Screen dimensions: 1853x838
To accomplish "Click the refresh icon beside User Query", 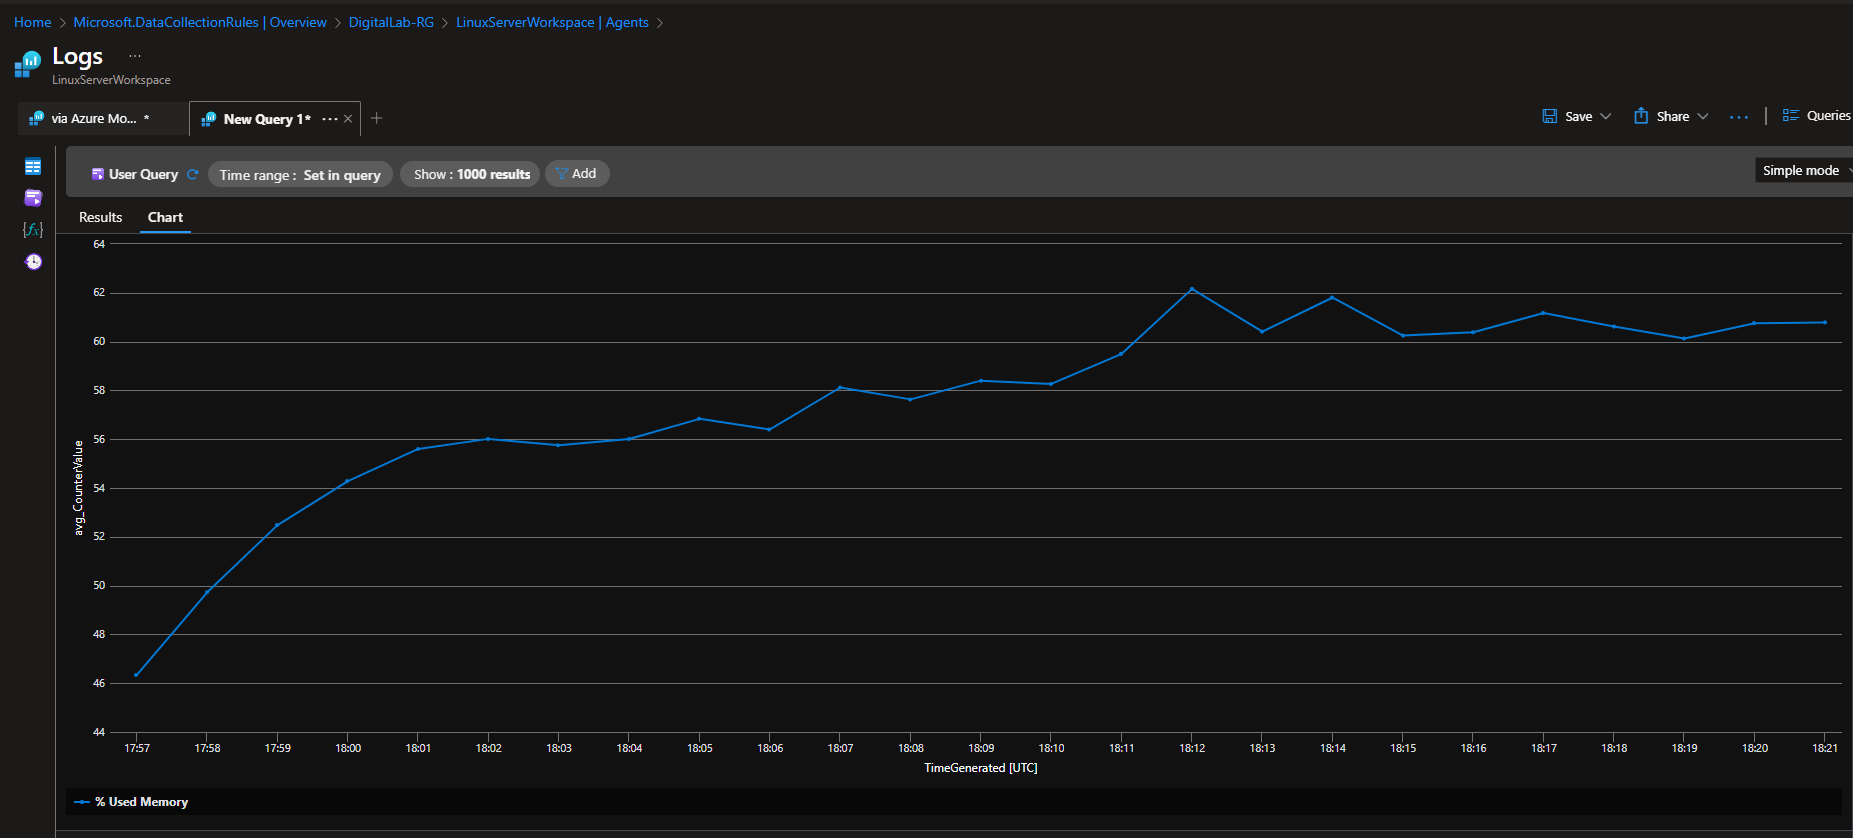I will click(x=193, y=174).
